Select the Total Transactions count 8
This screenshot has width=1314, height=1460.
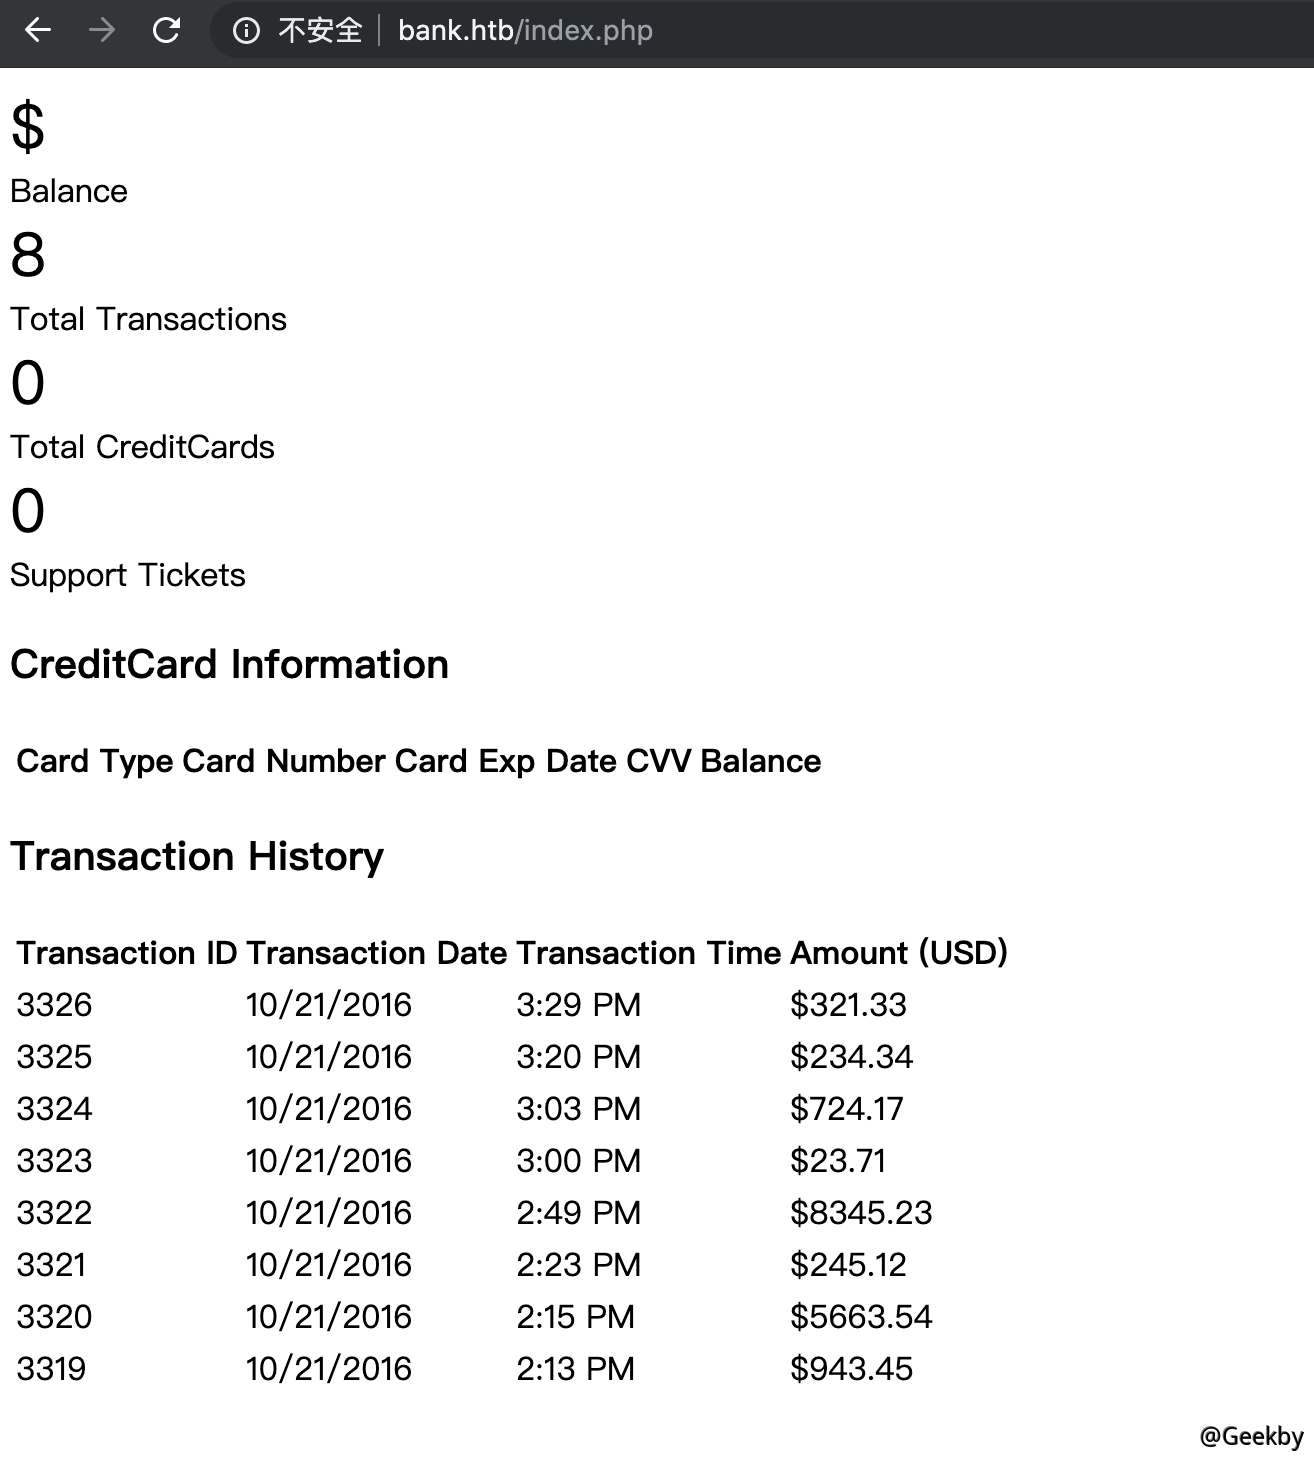27,257
